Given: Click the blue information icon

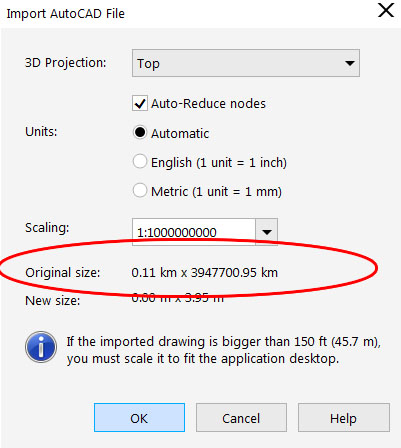Looking at the screenshot, I should [41, 347].
